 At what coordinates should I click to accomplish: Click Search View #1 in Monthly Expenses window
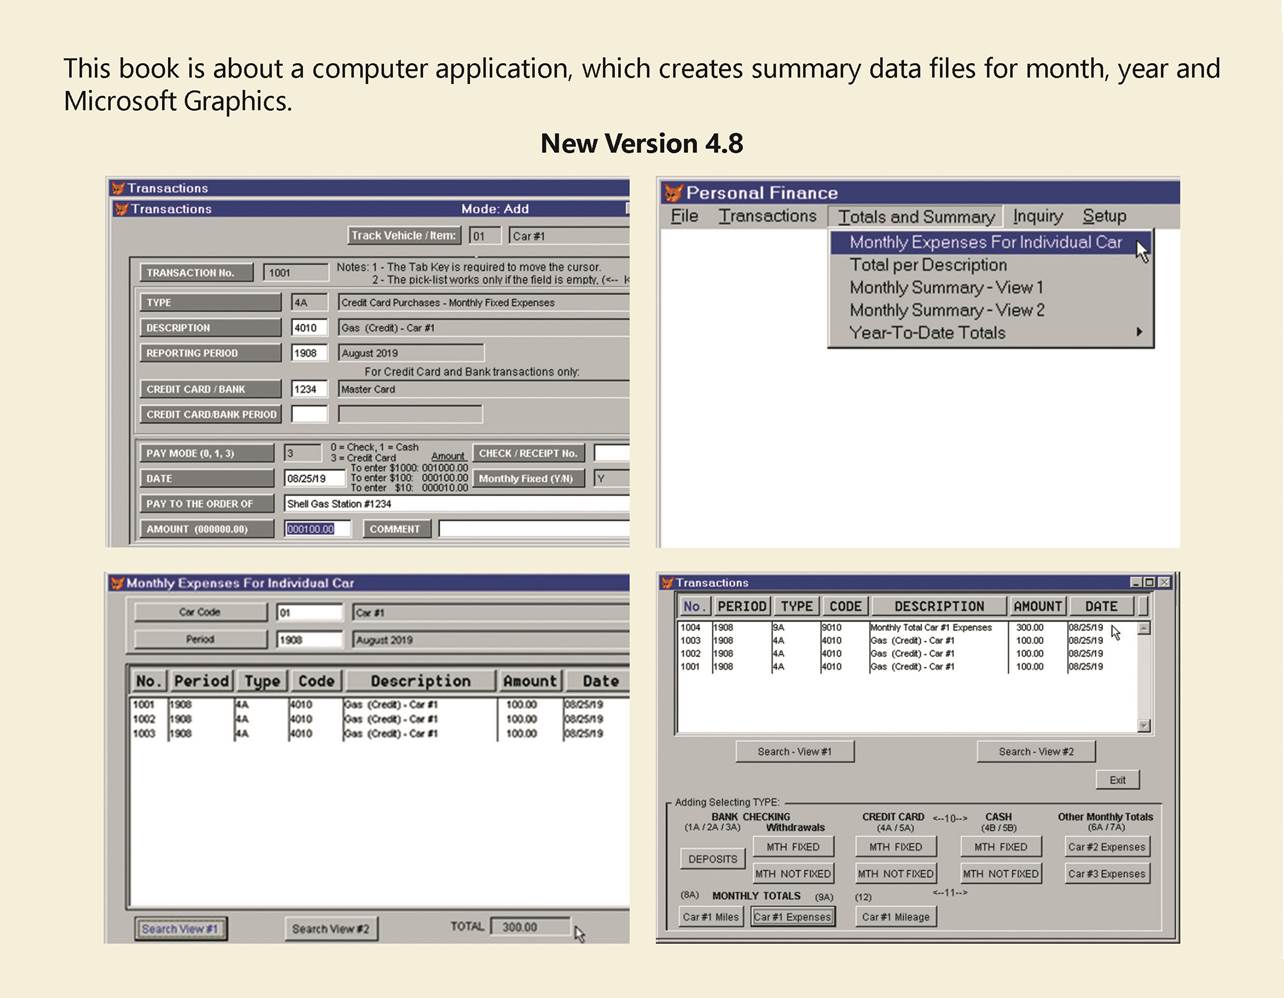pyautogui.click(x=180, y=929)
